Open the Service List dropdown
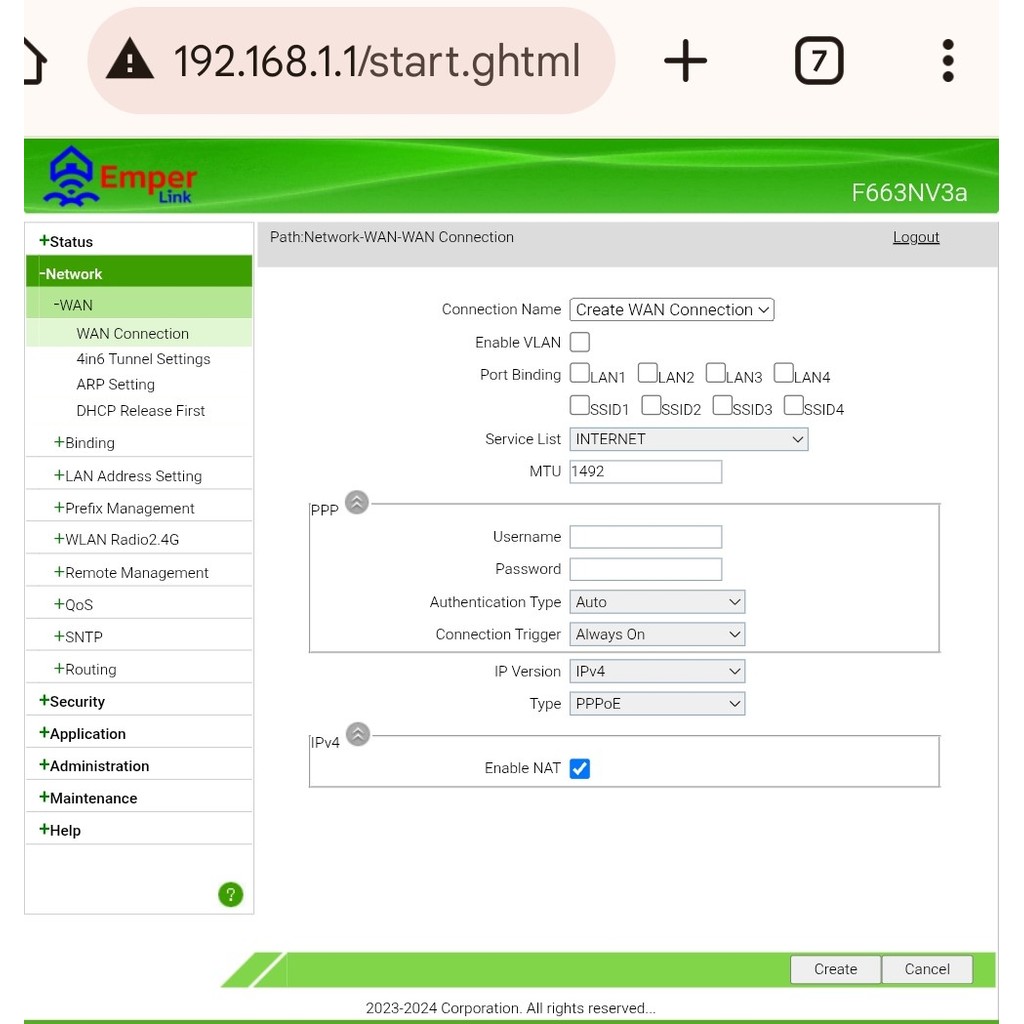 (688, 439)
